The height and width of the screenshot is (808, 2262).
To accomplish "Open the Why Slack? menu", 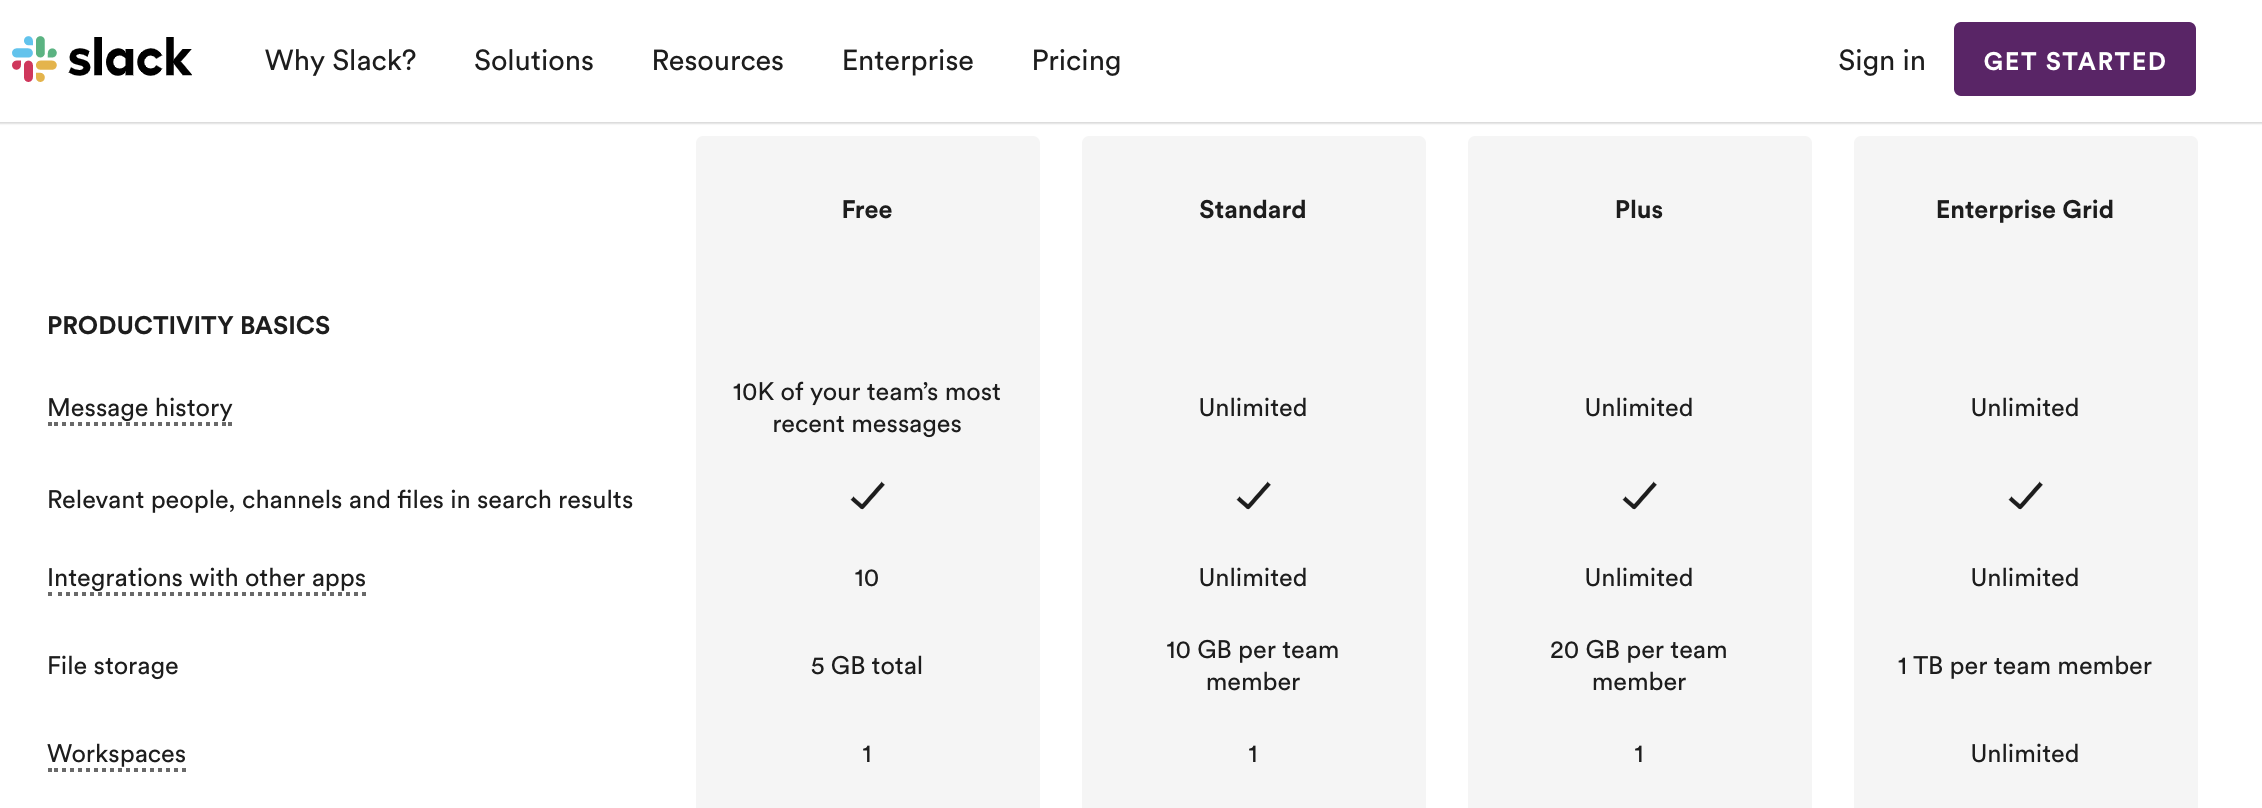I will [x=340, y=61].
